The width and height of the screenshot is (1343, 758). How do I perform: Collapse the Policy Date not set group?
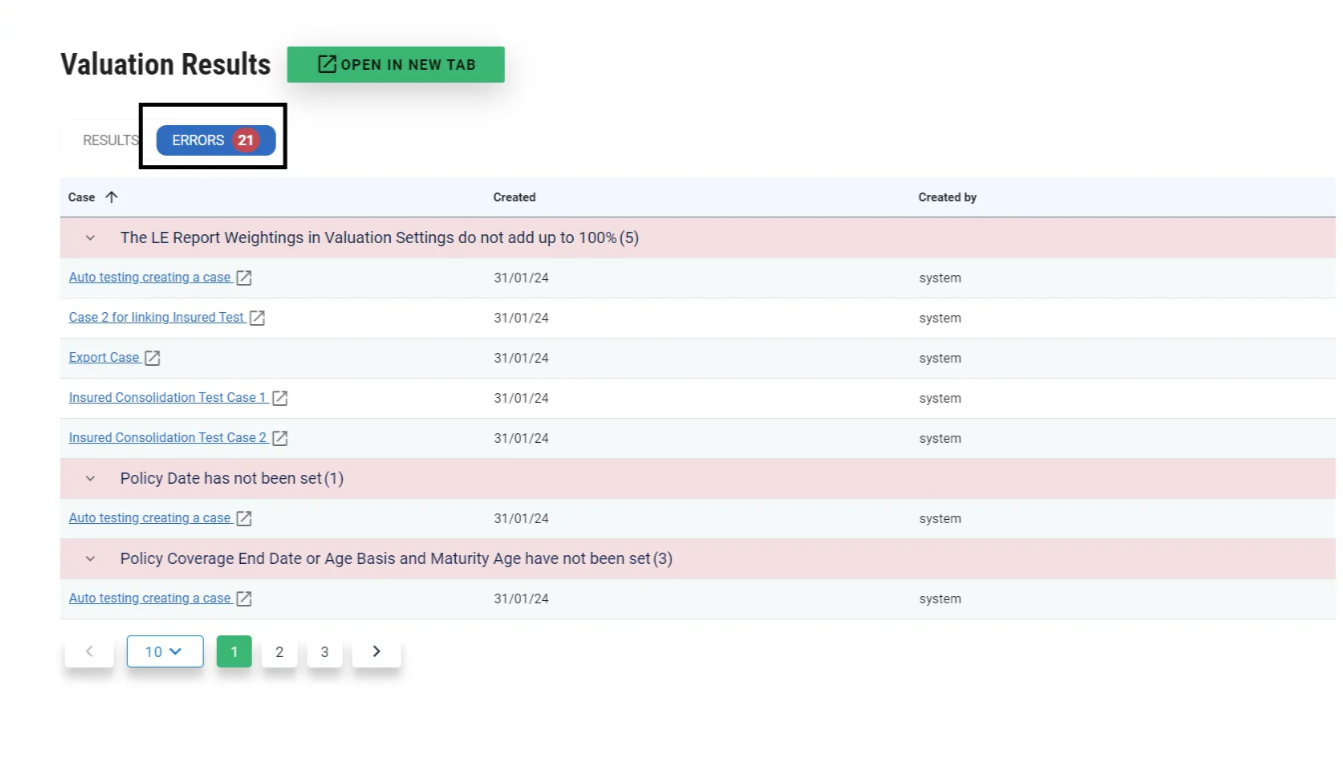pos(90,479)
